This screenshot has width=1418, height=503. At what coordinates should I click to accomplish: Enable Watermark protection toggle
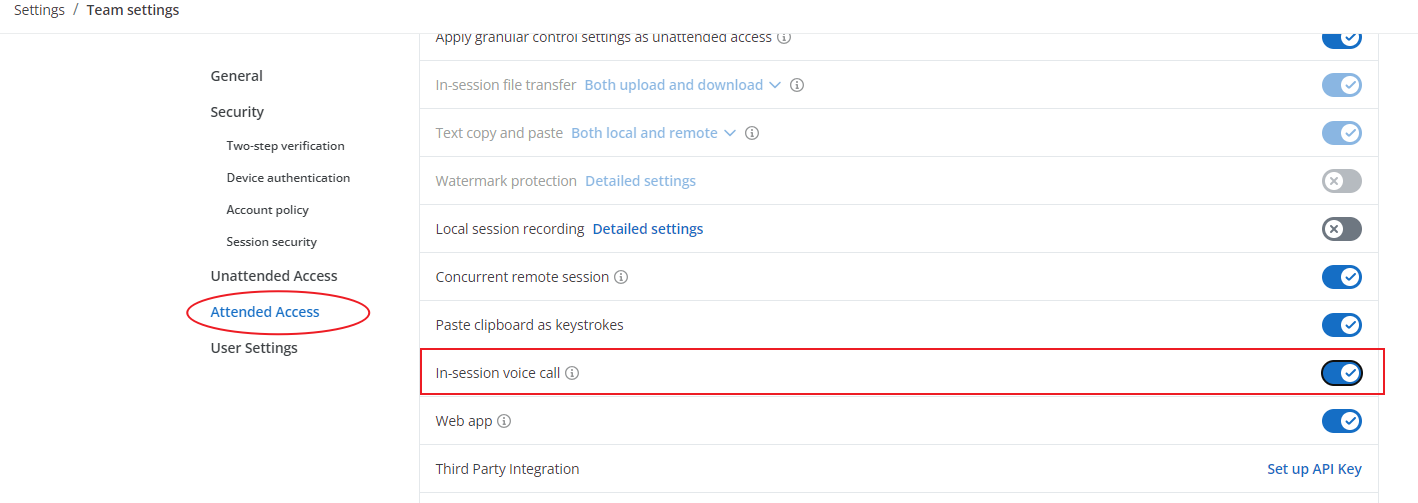point(1342,181)
